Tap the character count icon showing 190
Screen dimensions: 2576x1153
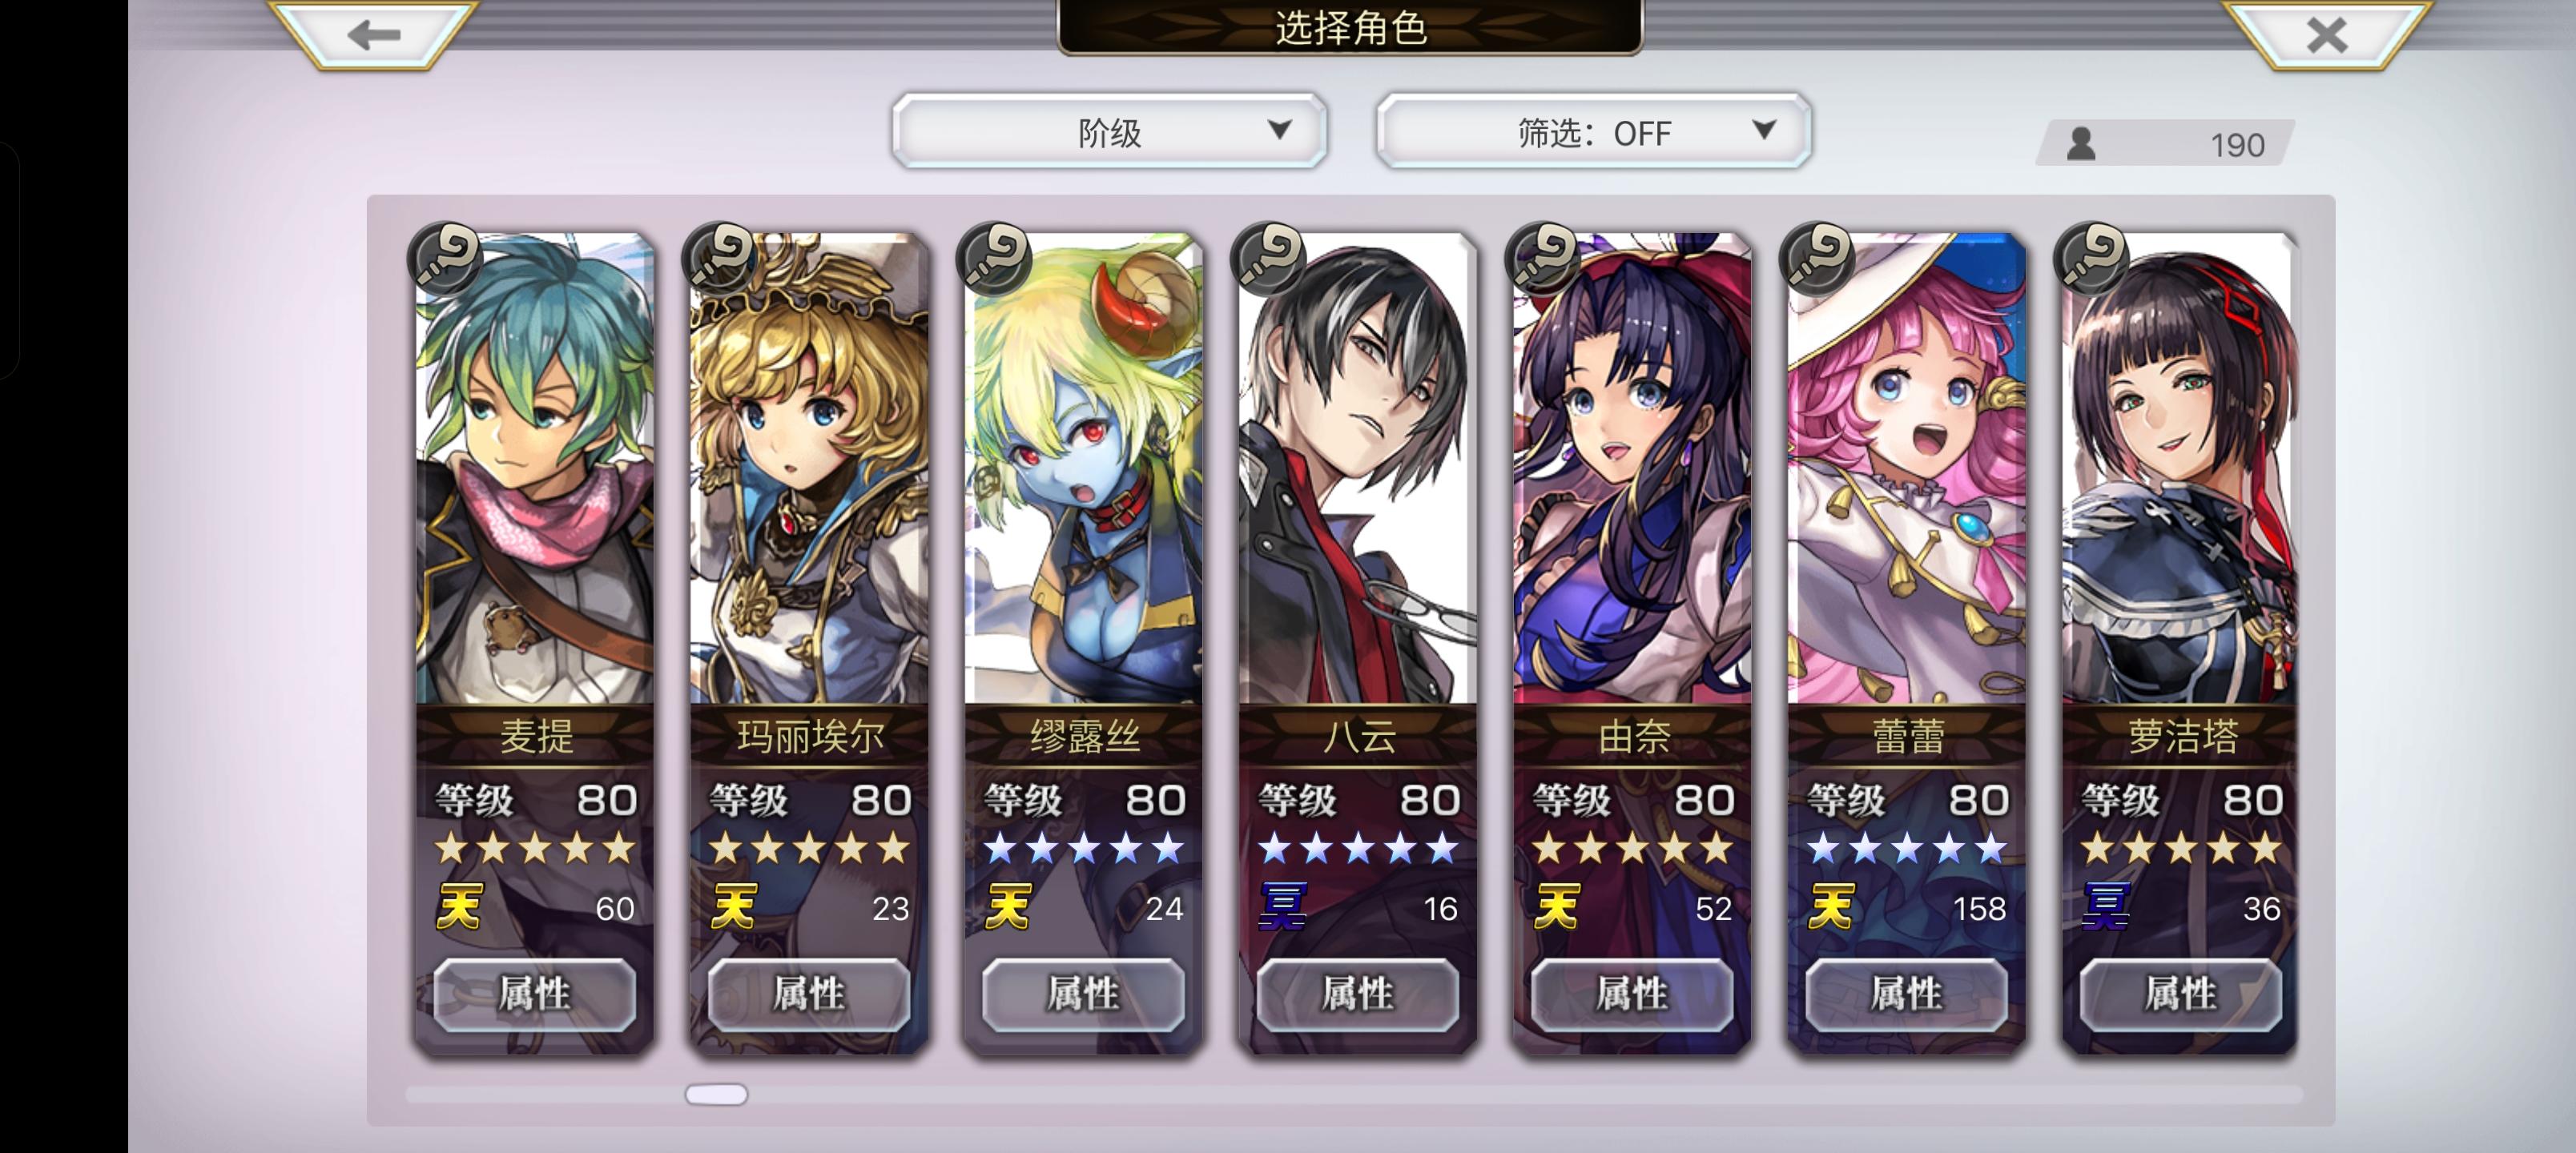pyautogui.click(x=2082, y=144)
